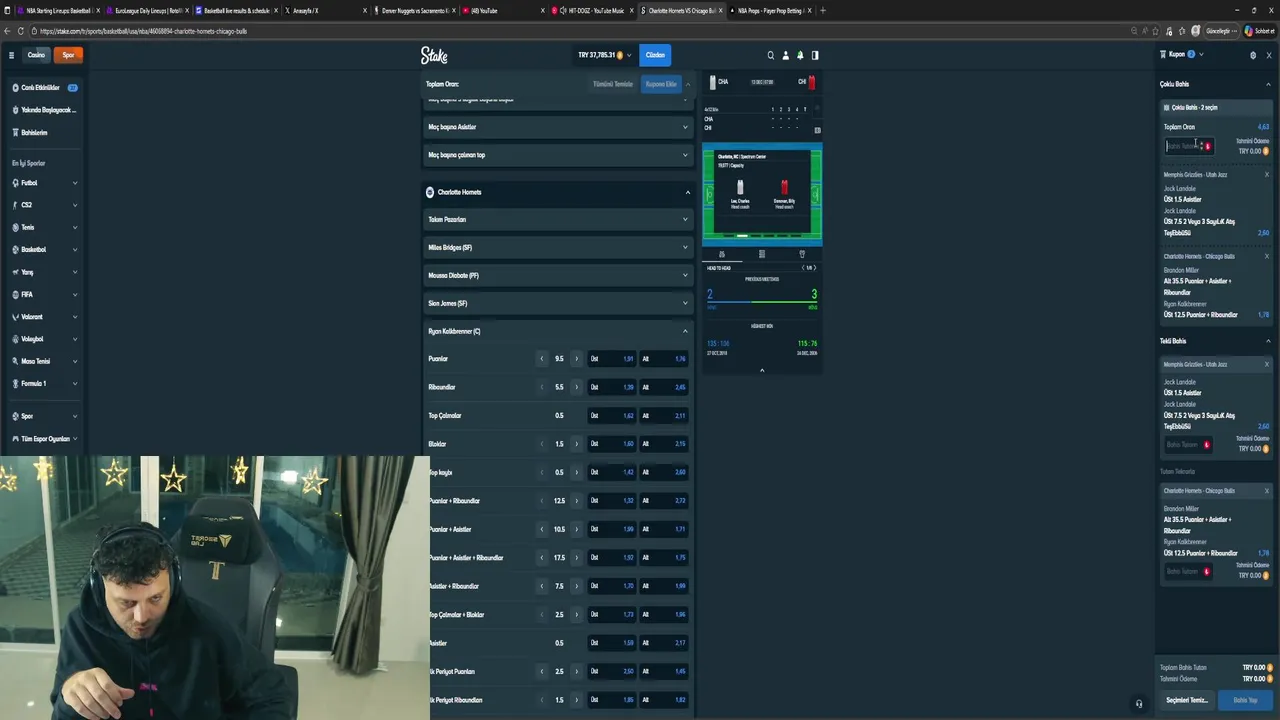Image resolution: width=1280 pixels, height=720 pixels.
Task: Click Valorant icon in sports sidebar
Action: click(x=16, y=317)
